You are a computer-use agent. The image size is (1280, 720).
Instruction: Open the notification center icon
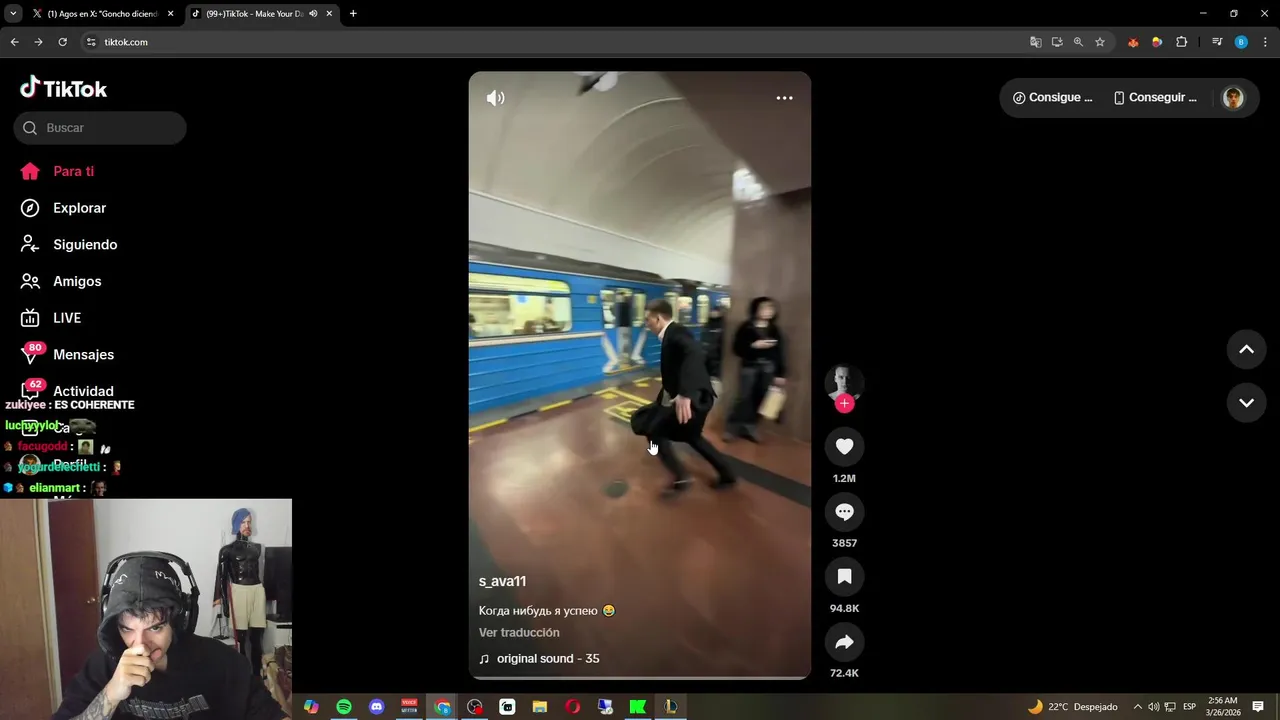tap(1258, 707)
